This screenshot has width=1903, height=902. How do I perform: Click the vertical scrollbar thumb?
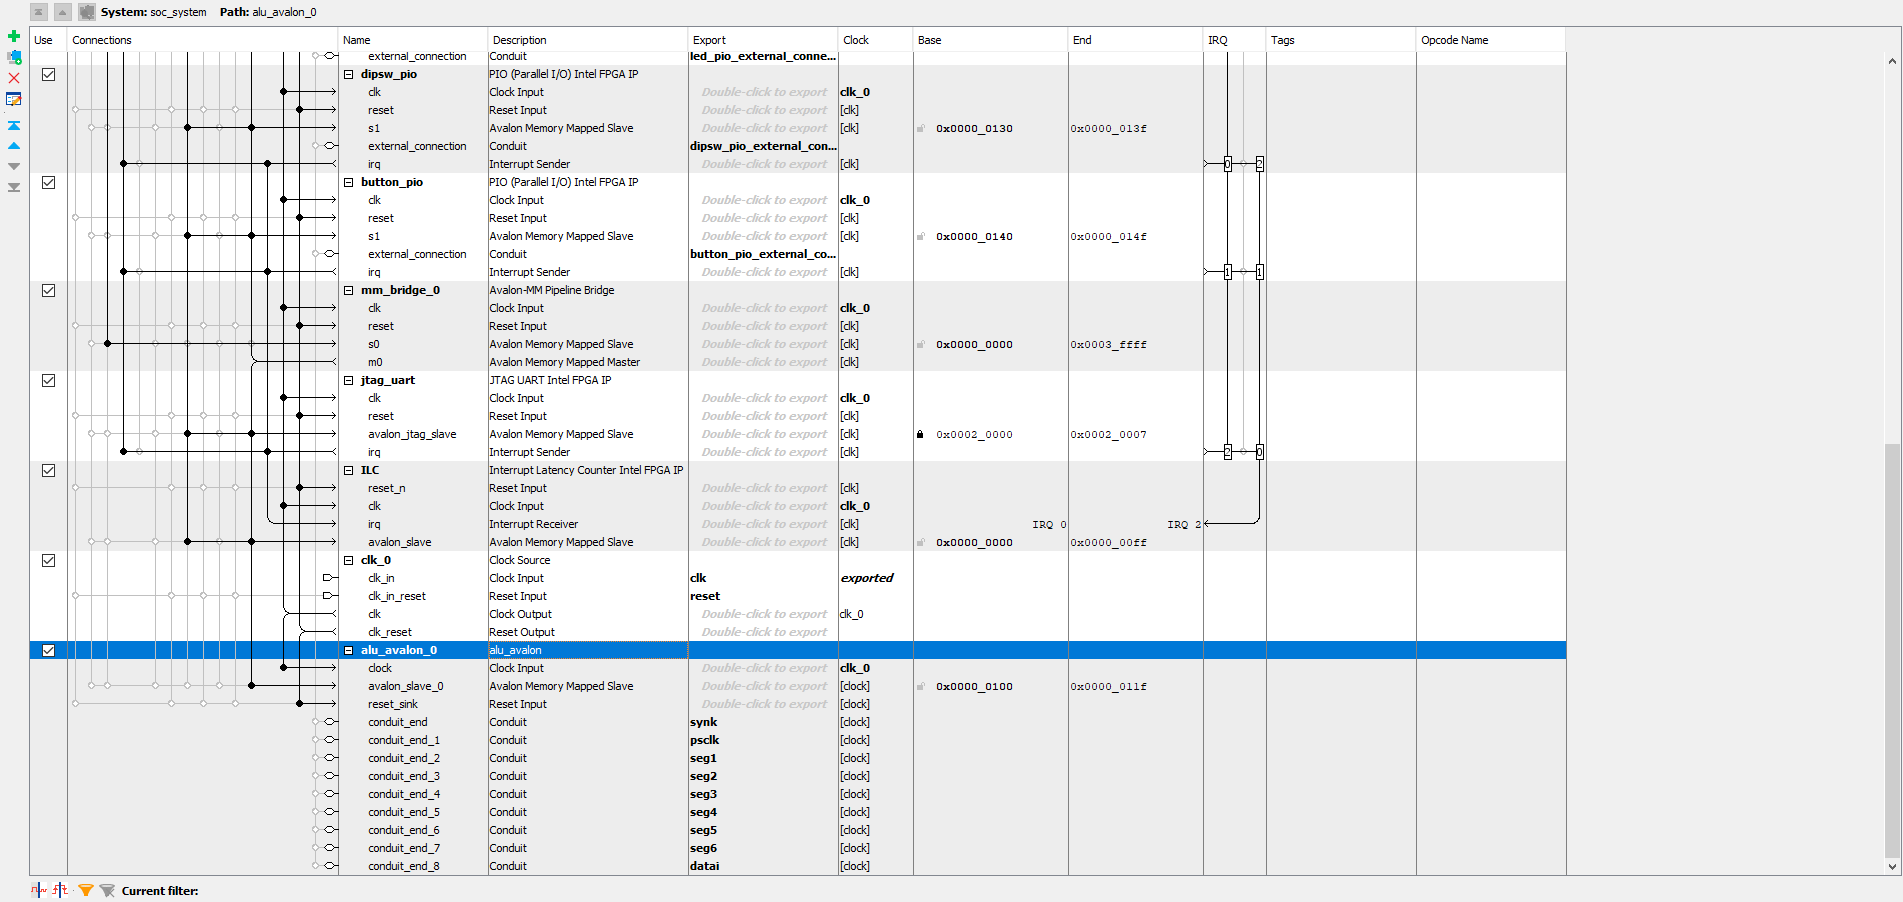[1891, 650]
